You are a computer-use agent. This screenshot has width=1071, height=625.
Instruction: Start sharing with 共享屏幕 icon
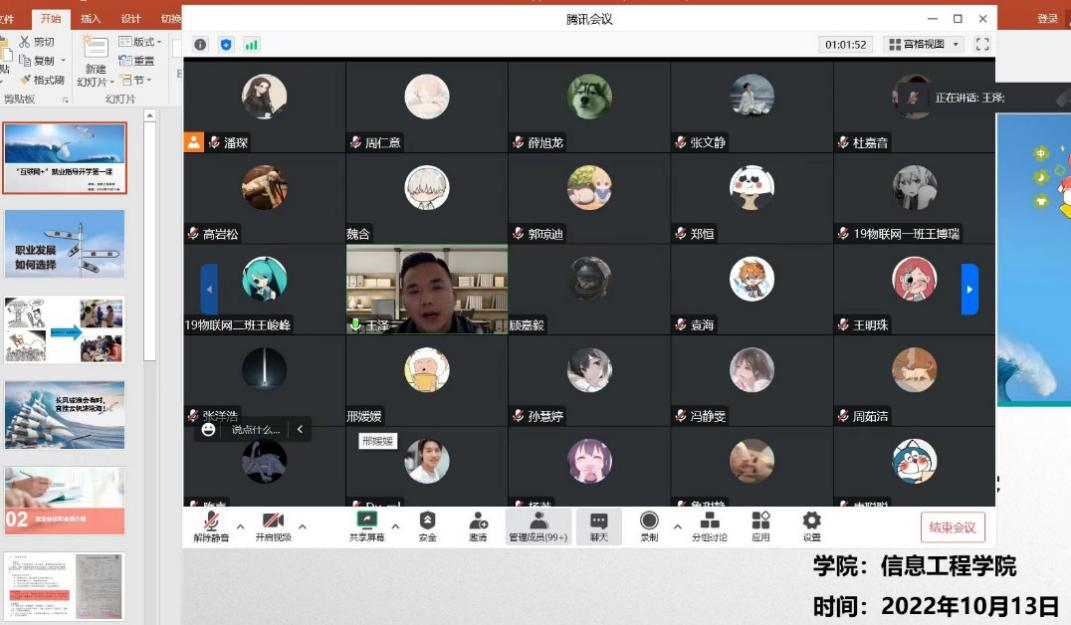tap(367, 521)
